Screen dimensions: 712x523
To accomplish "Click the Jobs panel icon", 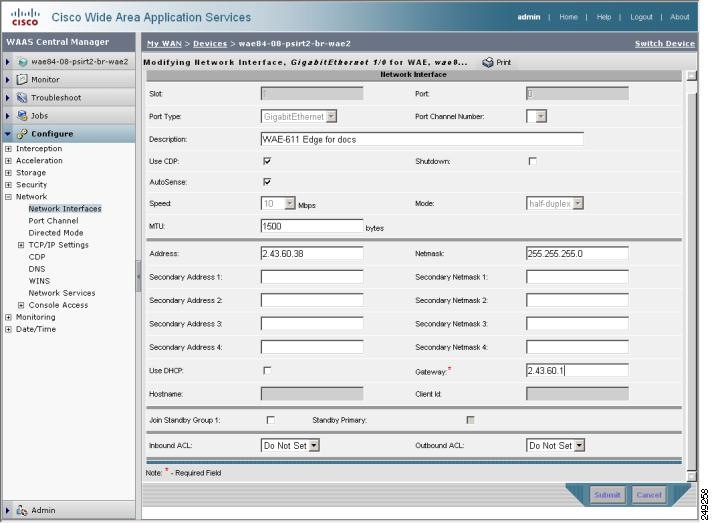I will click(22, 115).
